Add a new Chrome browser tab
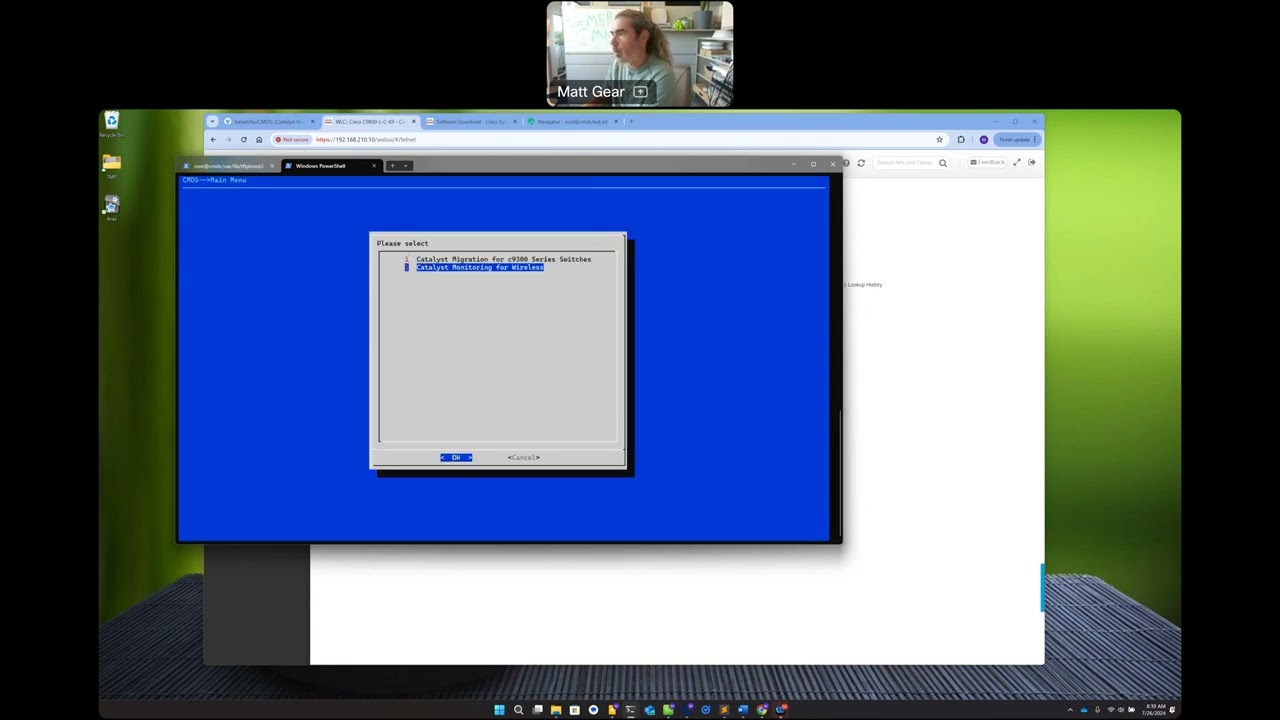Viewport: 1280px width, 720px height. click(x=630, y=122)
